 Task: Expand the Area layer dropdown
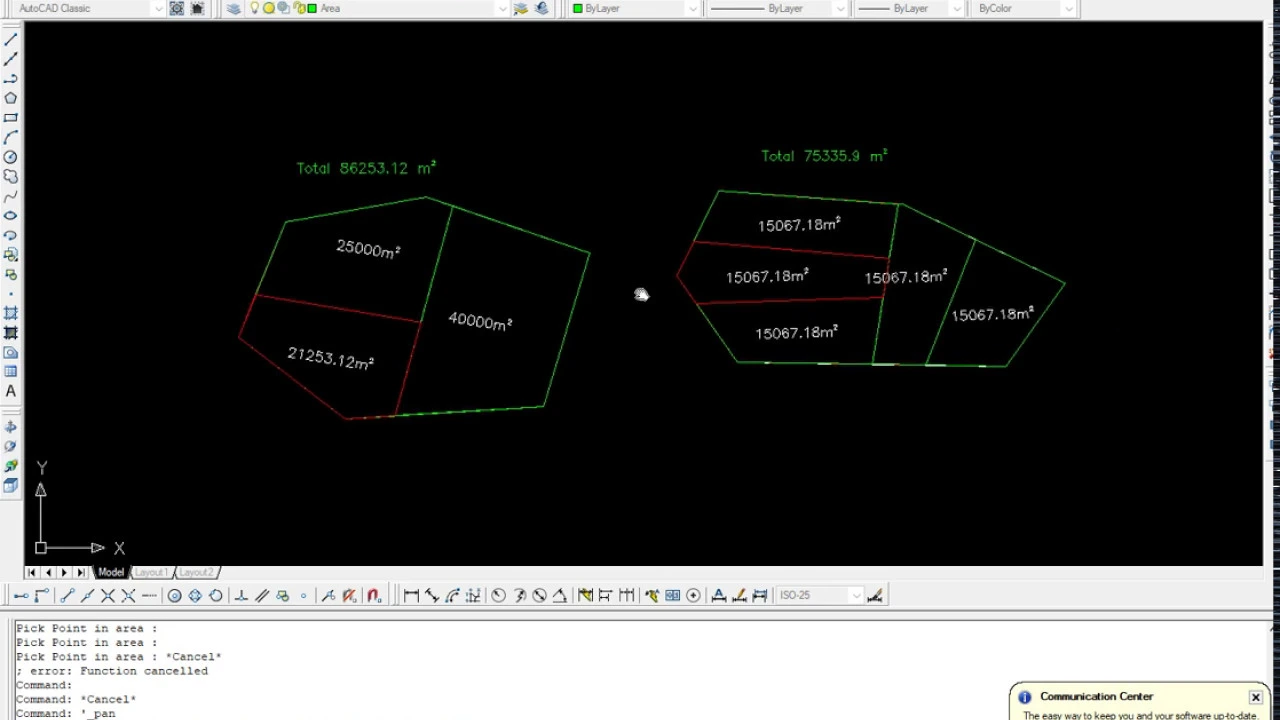(x=502, y=8)
